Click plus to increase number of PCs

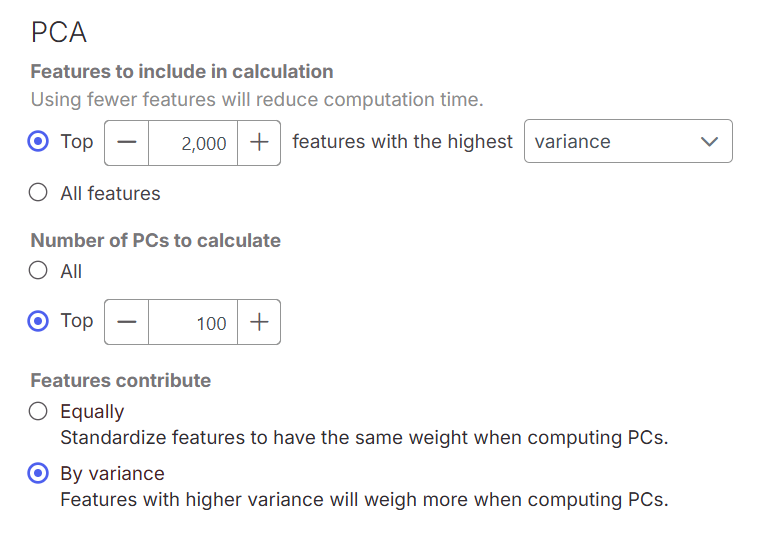coord(259,322)
